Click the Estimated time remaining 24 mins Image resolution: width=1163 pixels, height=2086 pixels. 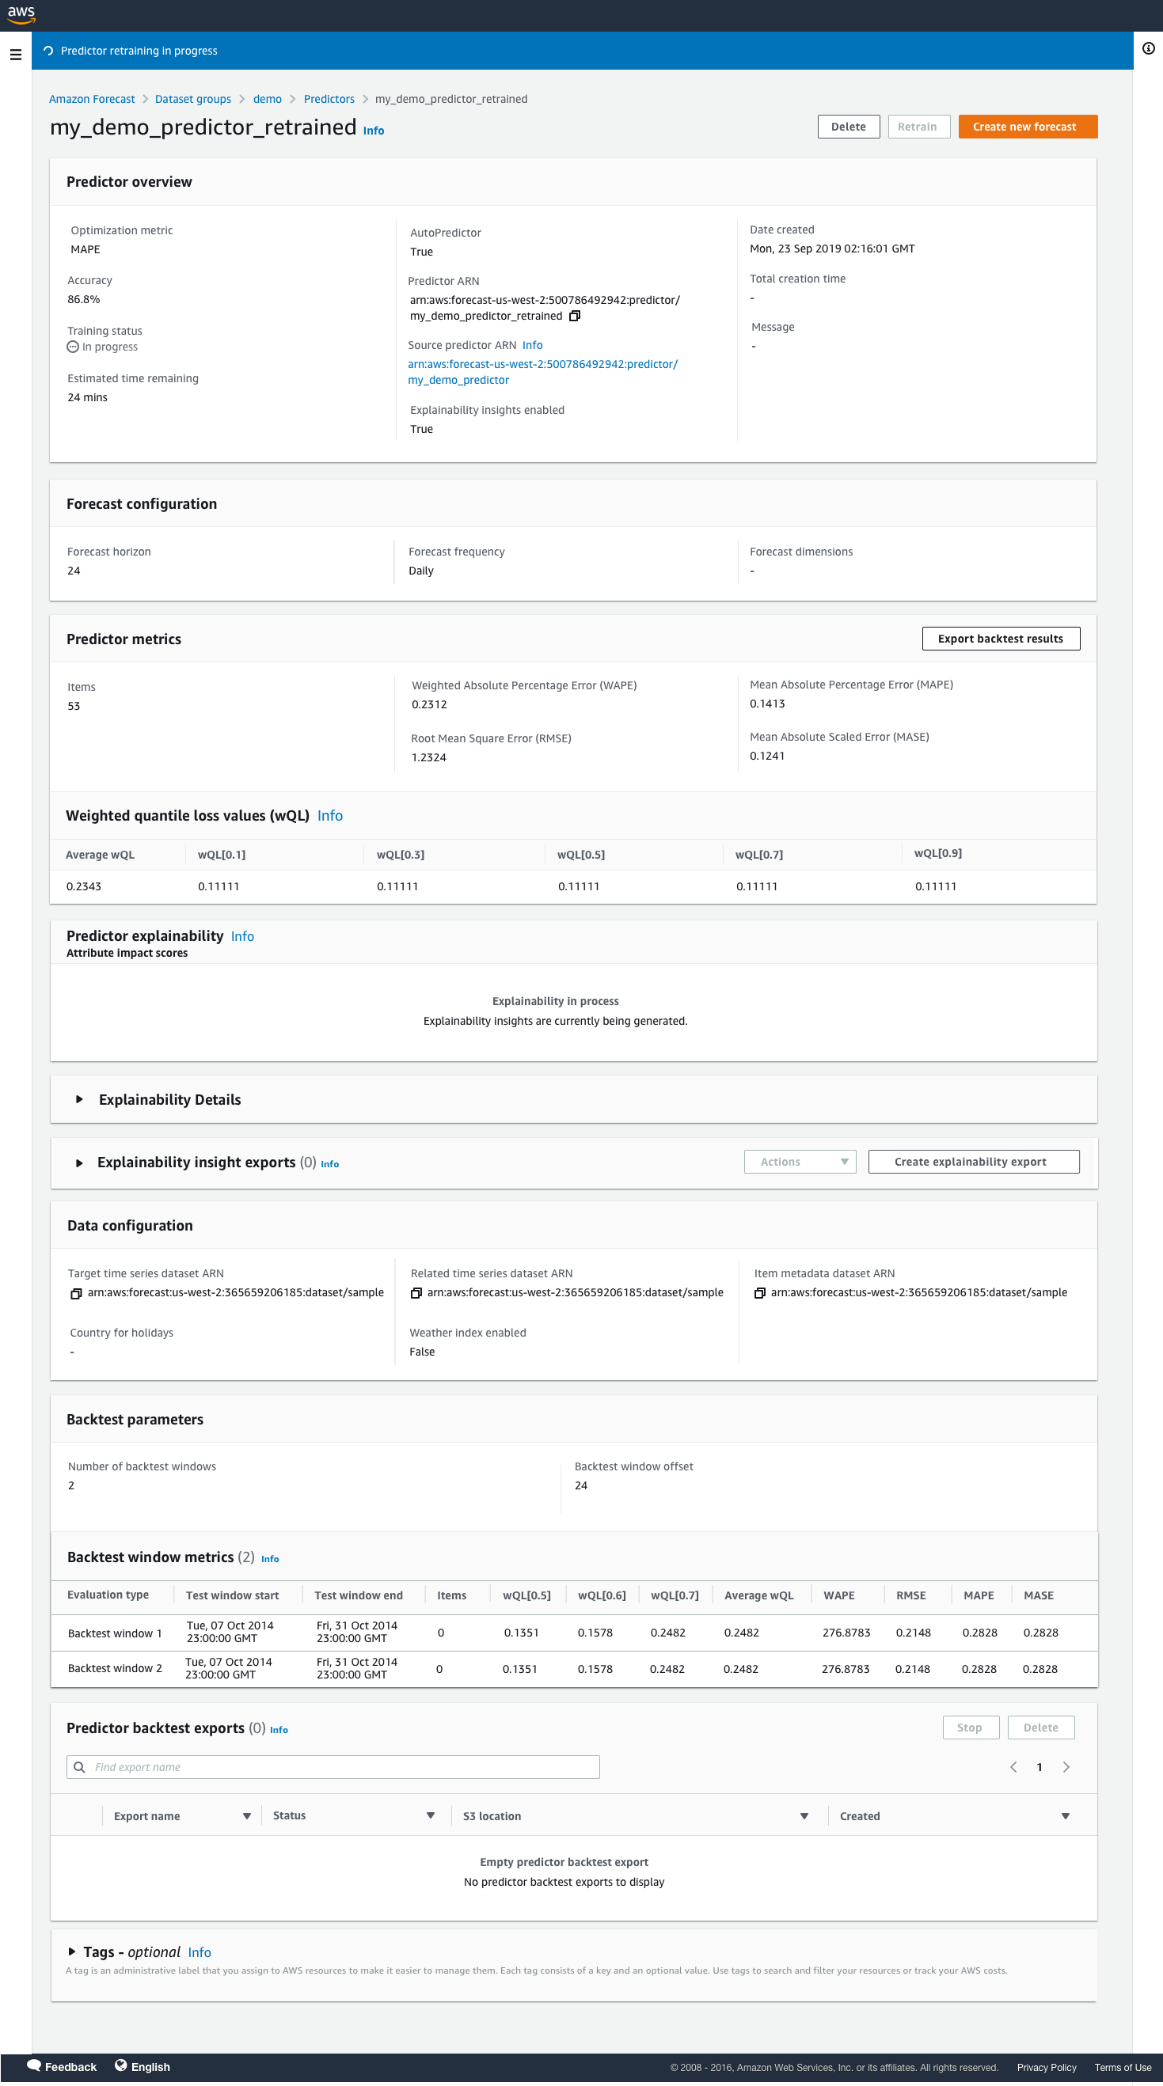(88, 398)
